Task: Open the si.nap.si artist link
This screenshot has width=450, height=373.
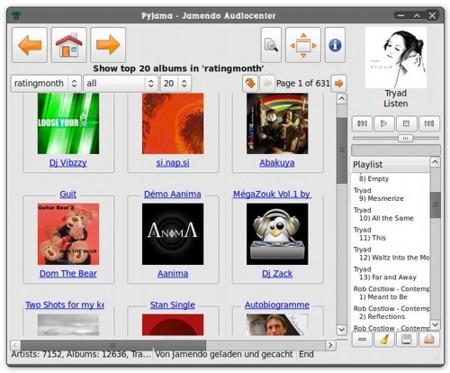Action: click(x=173, y=163)
